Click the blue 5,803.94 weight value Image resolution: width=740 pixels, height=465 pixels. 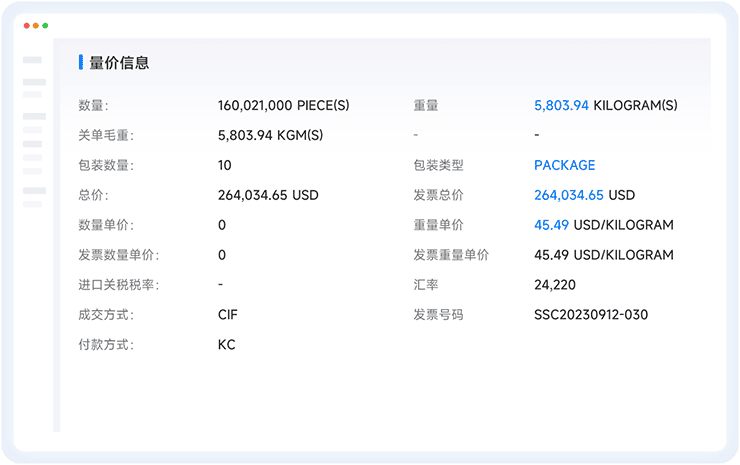pos(561,105)
